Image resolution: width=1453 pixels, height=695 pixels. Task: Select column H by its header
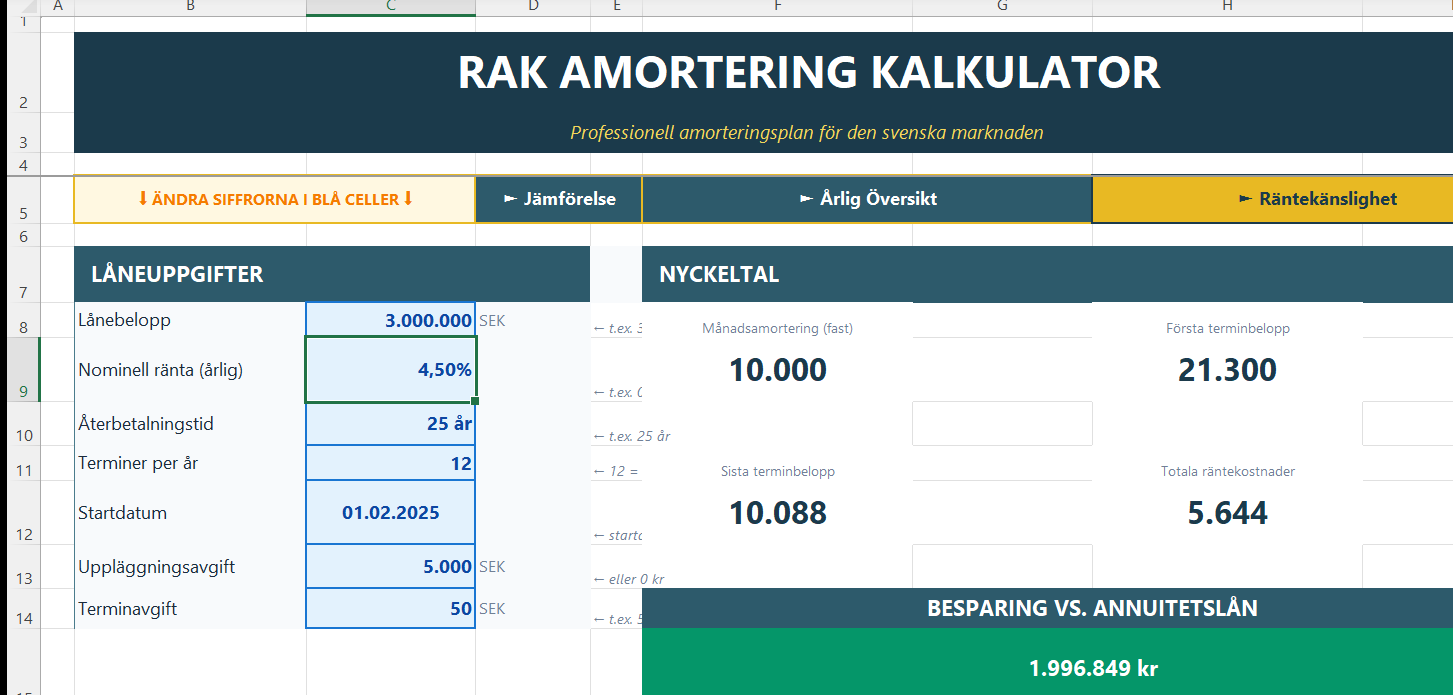click(x=1227, y=7)
